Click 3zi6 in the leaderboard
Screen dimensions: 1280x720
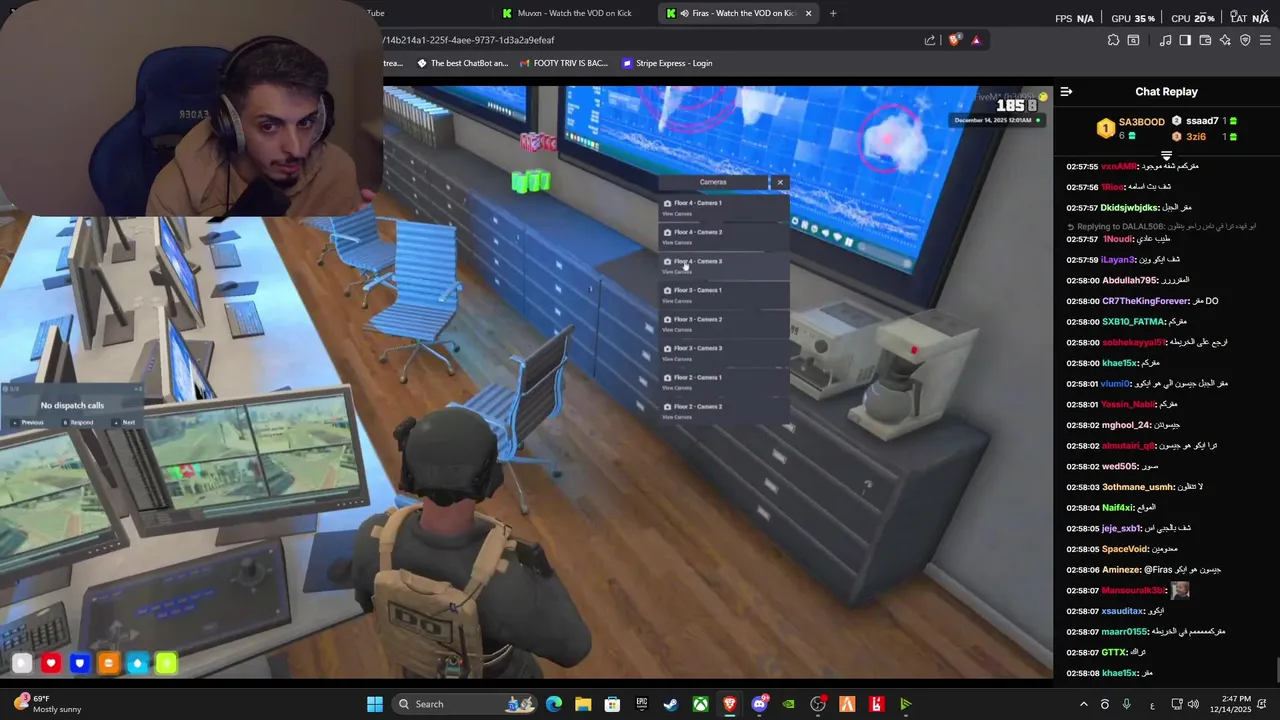(x=1196, y=136)
